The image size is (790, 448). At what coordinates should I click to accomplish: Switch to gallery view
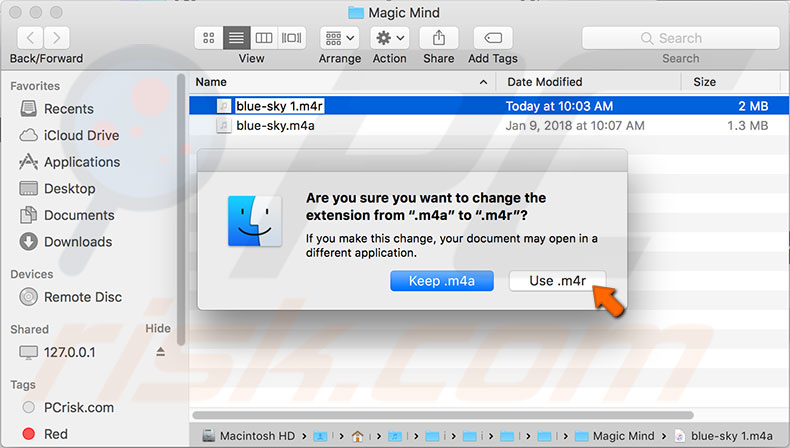pyautogui.click(x=292, y=38)
